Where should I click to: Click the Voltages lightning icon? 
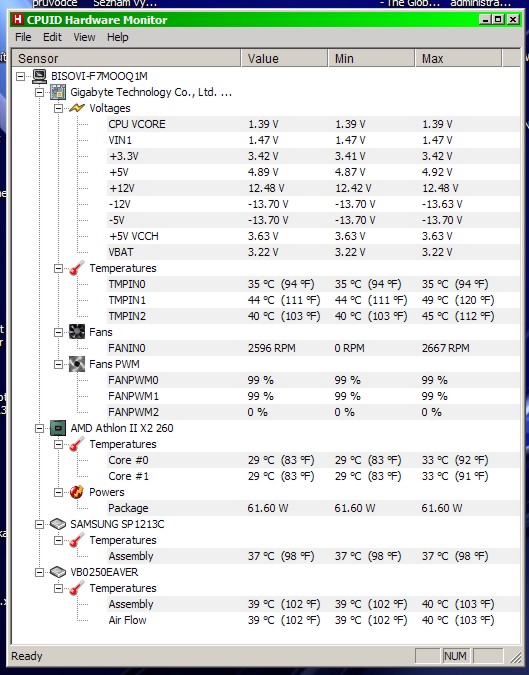[x=77, y=108]
